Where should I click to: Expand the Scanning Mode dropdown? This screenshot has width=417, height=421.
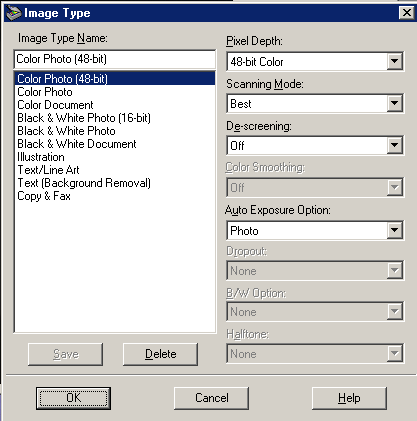[x=394, y=103]
